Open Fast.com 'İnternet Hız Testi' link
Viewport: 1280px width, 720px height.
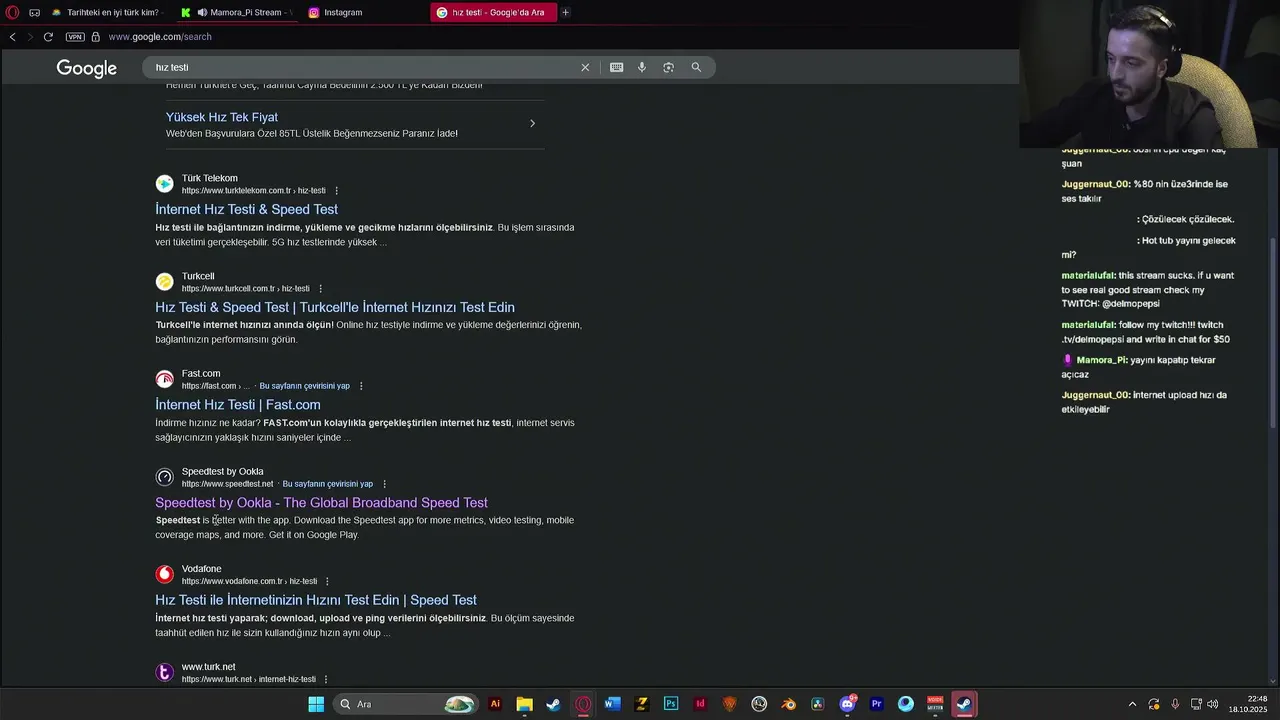click(238, 405)
